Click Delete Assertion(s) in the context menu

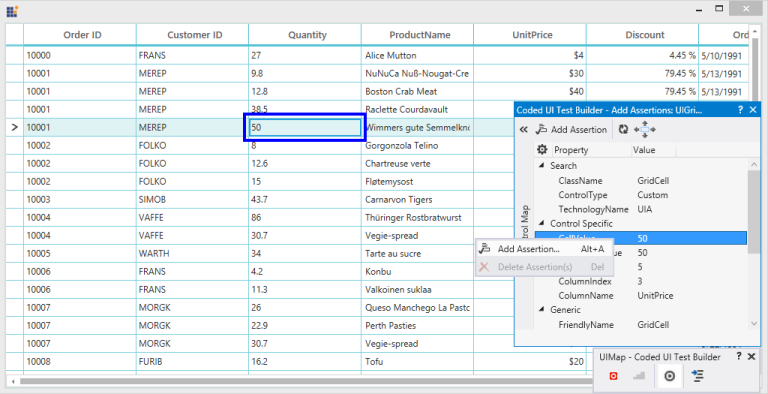pos(544,267)
